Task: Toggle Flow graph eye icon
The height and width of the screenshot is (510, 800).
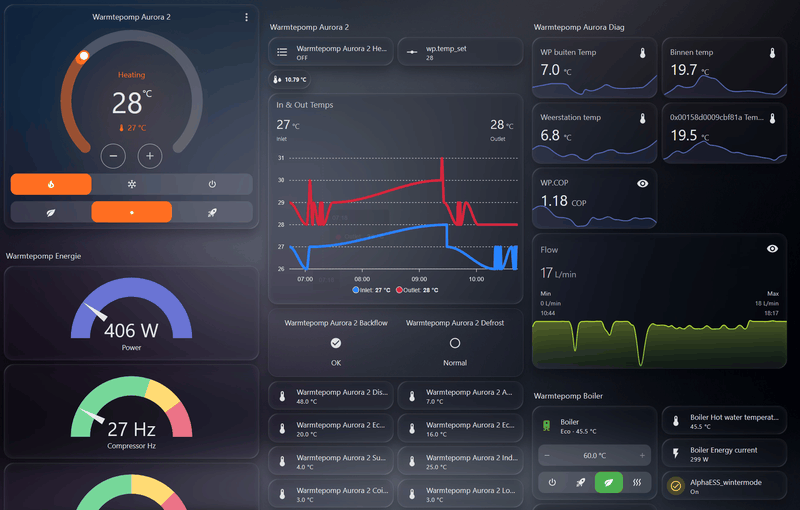Action: pos(772,248)
